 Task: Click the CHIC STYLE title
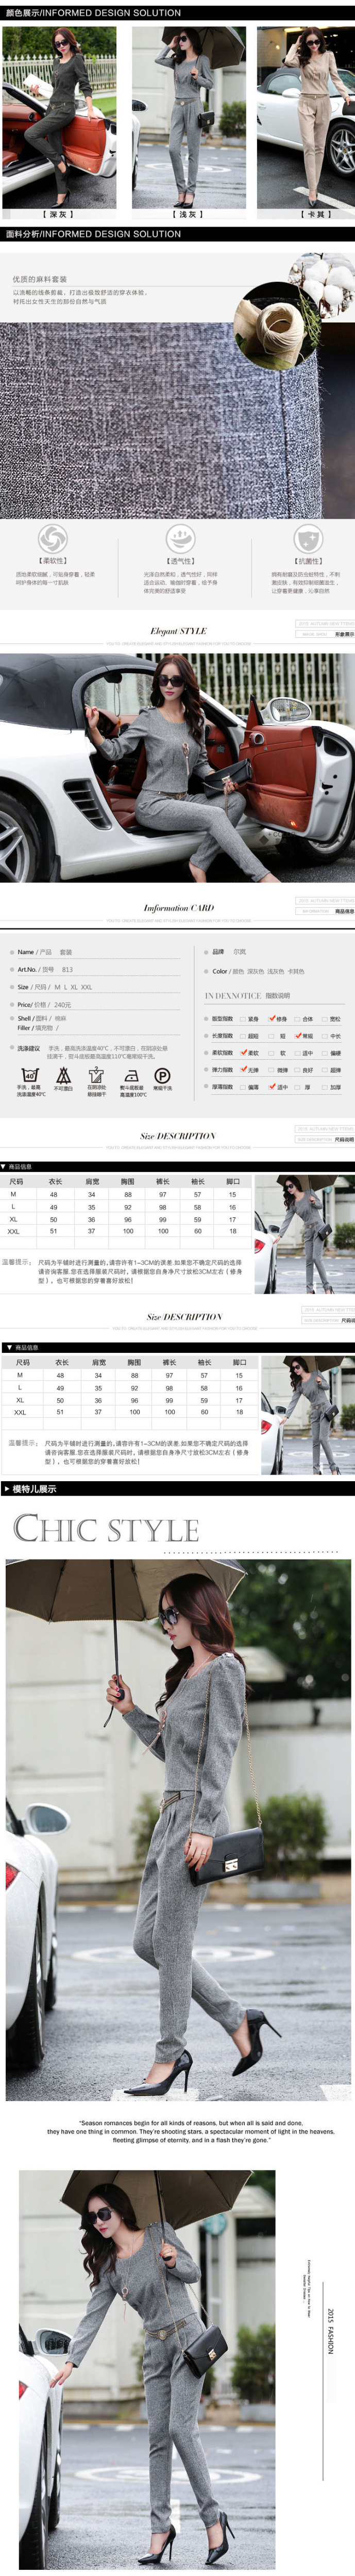[x=106, y=1529]
